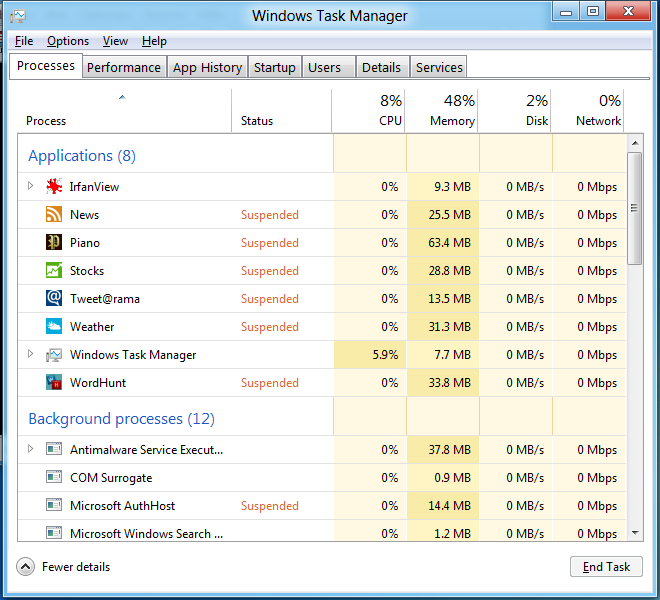Viewport: 660px width, 600px height.
Task: Select the Processes tab
Action: [46, 66]
